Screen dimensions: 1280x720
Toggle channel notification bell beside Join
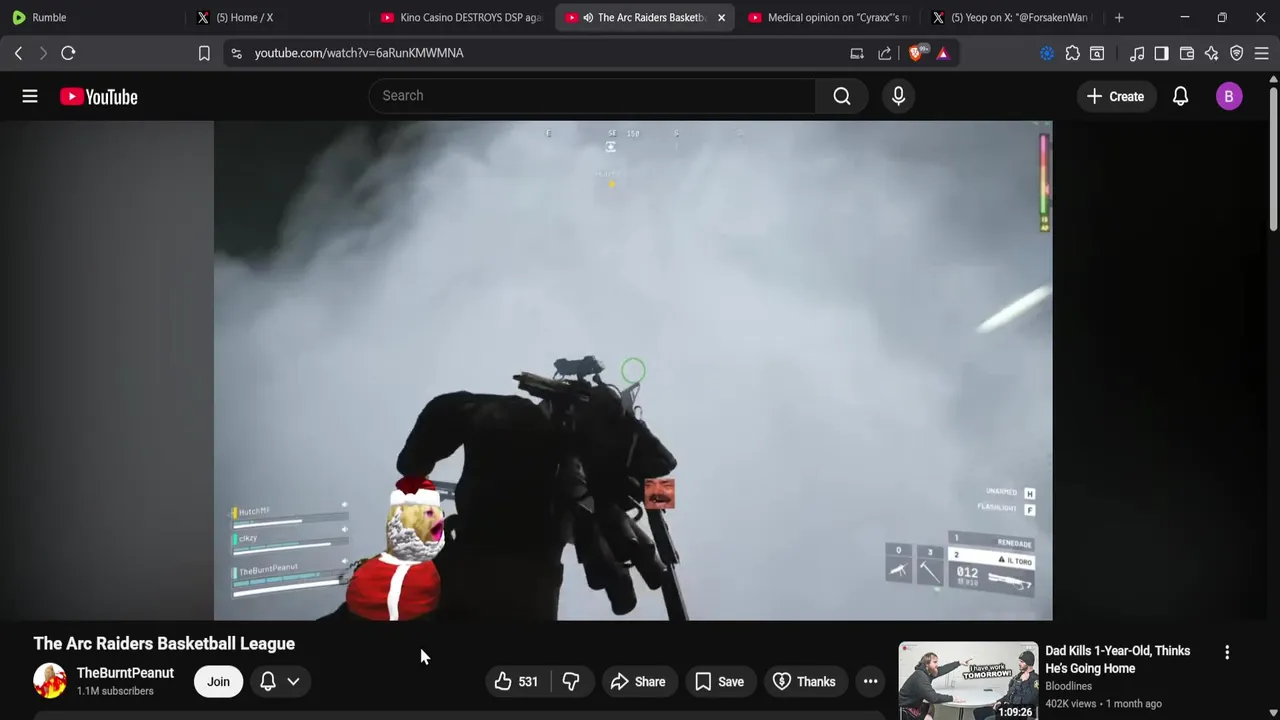[x=268, y=682]
